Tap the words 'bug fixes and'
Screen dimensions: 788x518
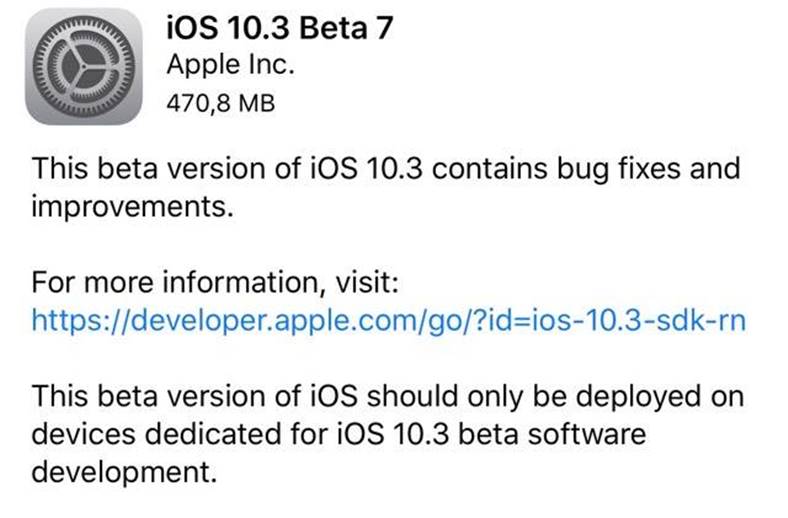click(x=648, y=169)
